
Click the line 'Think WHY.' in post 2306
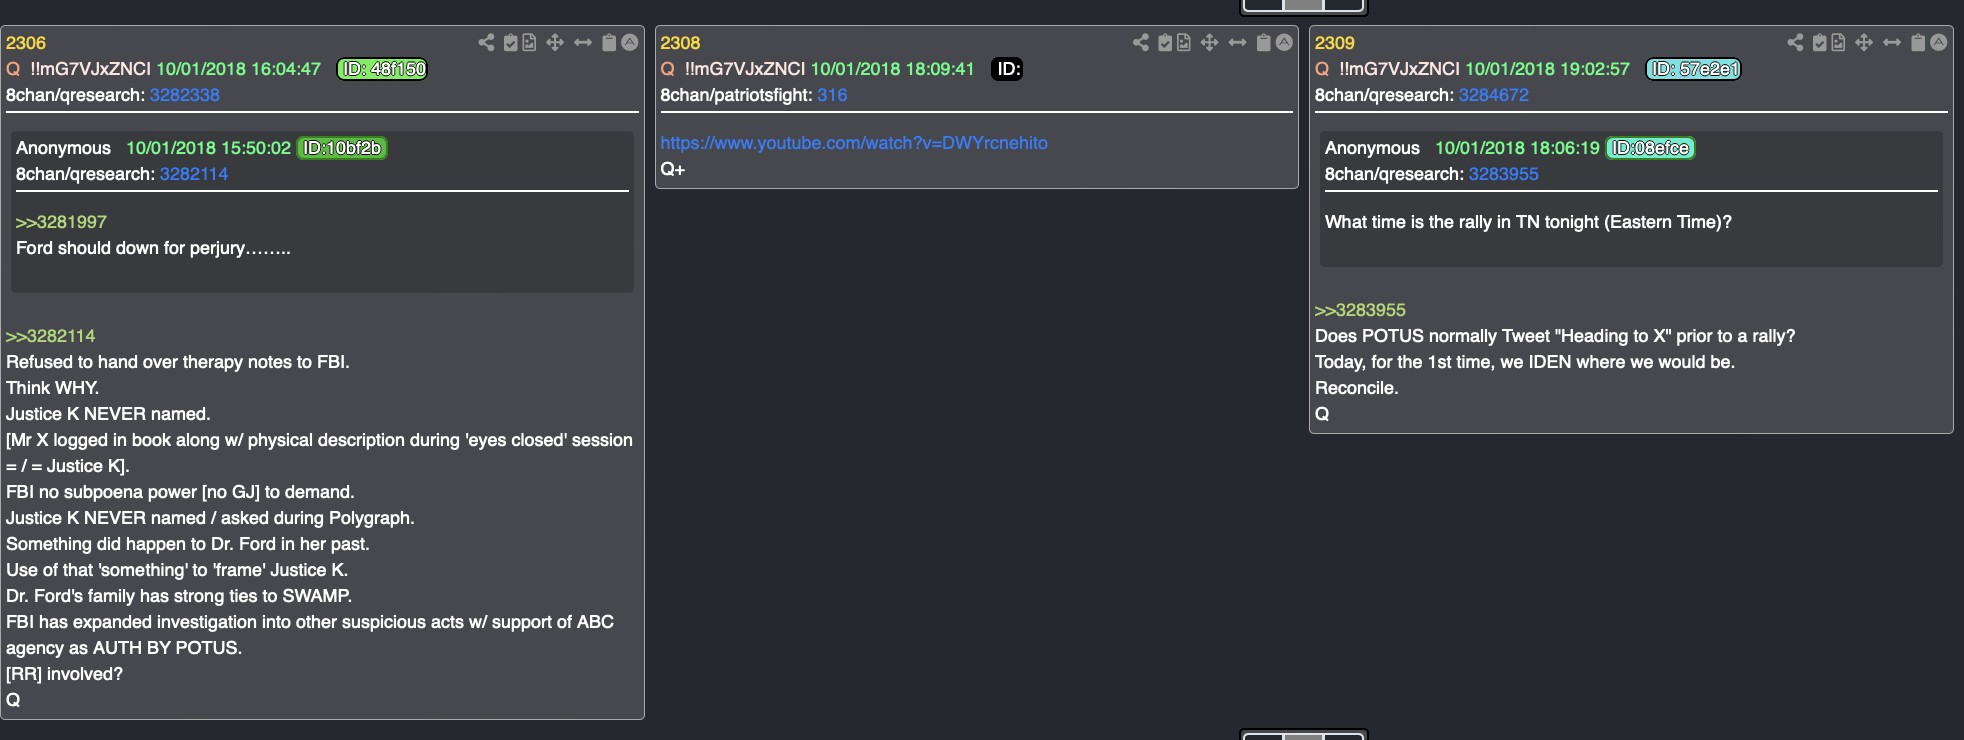point(53,388)
